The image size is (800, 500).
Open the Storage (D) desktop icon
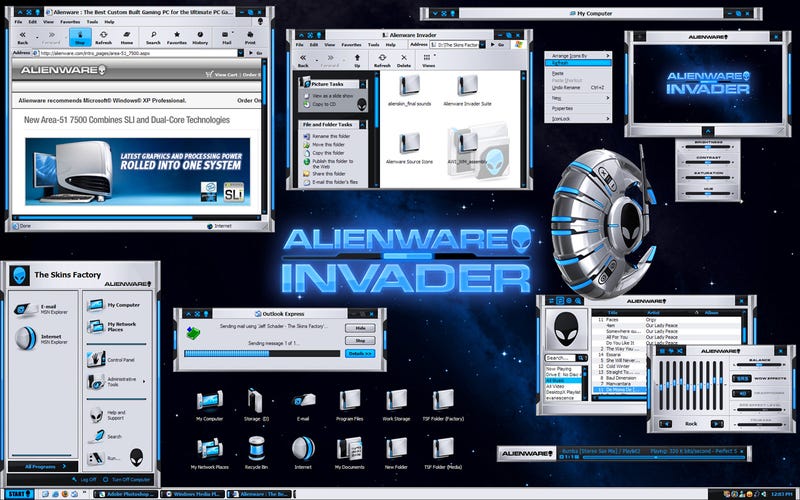coord(256,405)
